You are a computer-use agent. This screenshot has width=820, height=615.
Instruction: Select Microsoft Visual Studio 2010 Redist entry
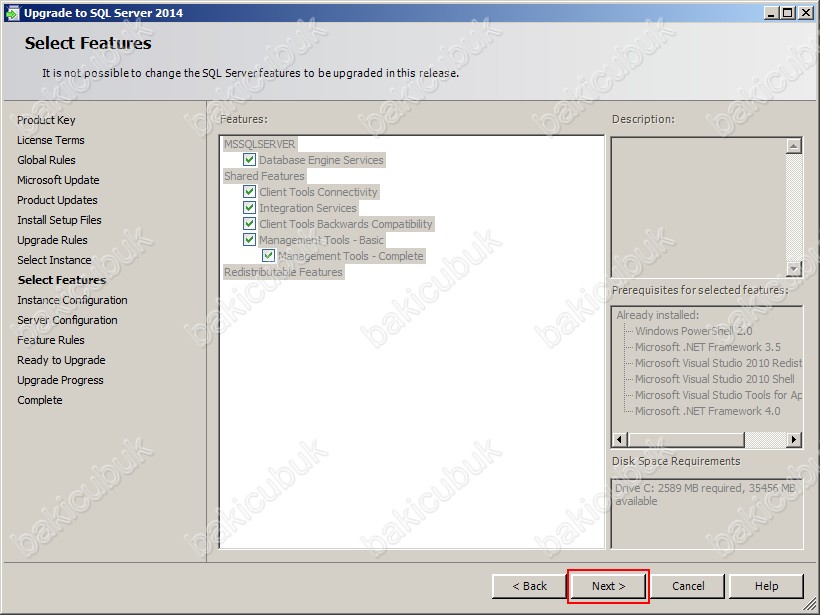coord(718,363)
